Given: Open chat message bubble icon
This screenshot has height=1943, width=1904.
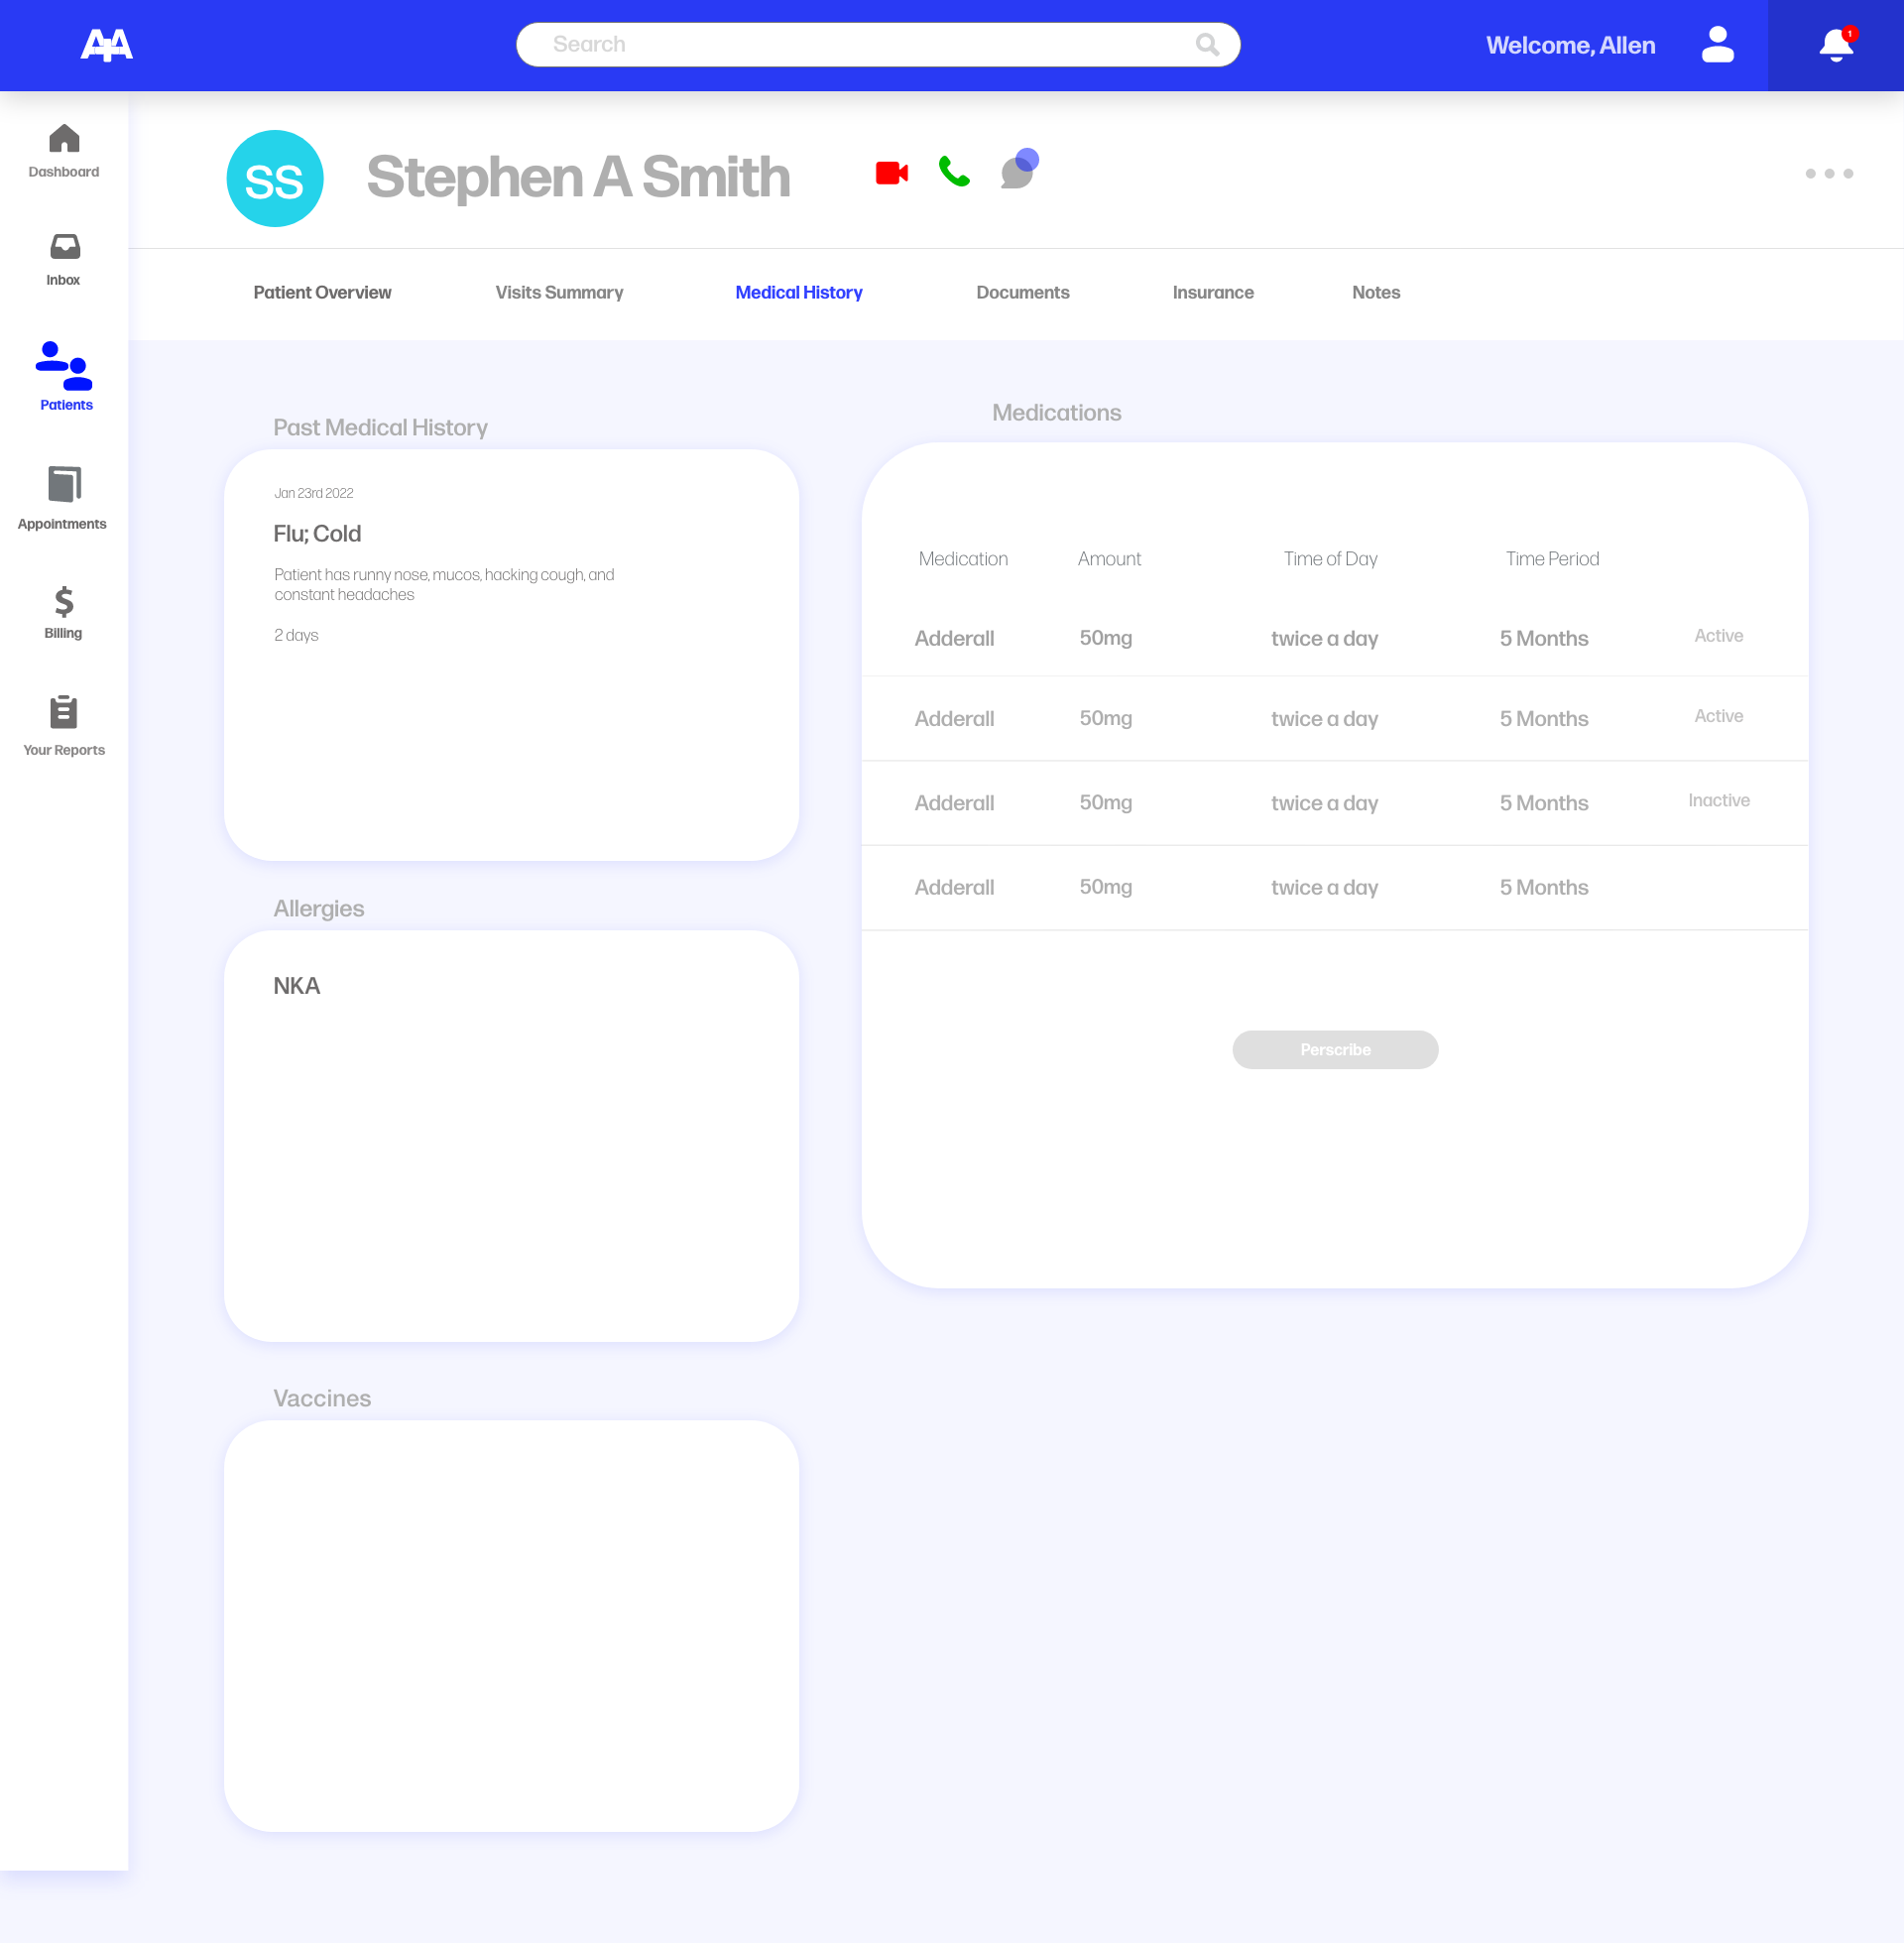Looking at the screenshot, I should pos(1017,171).
